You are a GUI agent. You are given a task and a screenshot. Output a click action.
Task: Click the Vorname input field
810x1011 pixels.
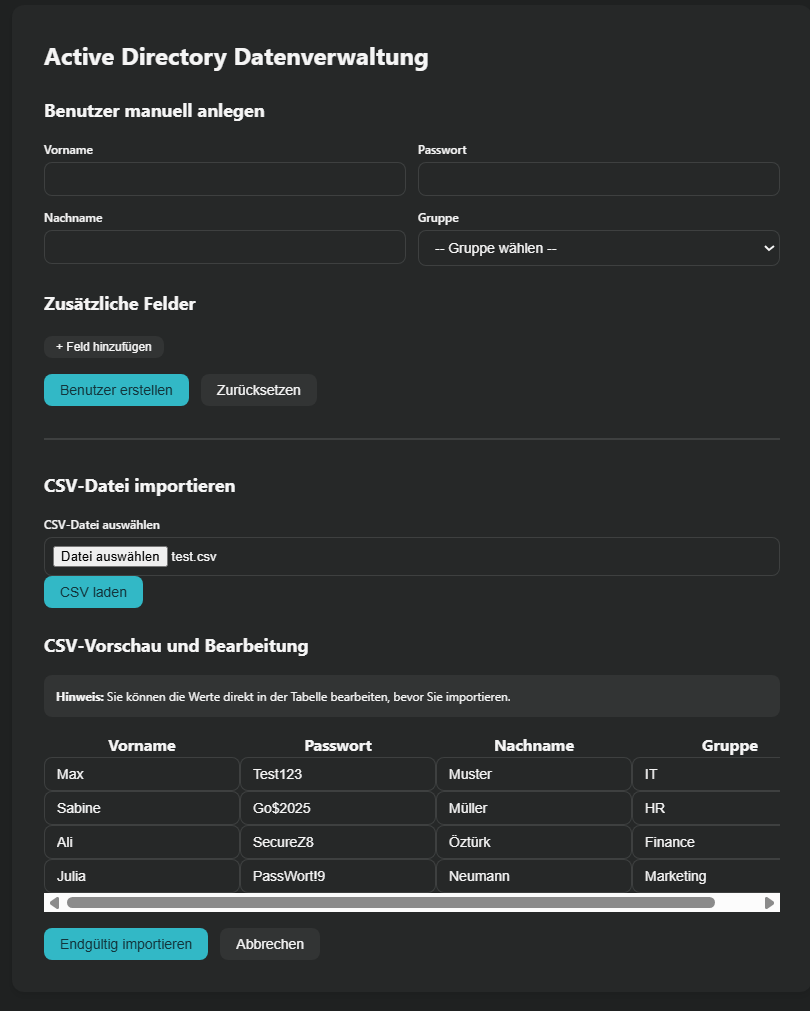224,179
